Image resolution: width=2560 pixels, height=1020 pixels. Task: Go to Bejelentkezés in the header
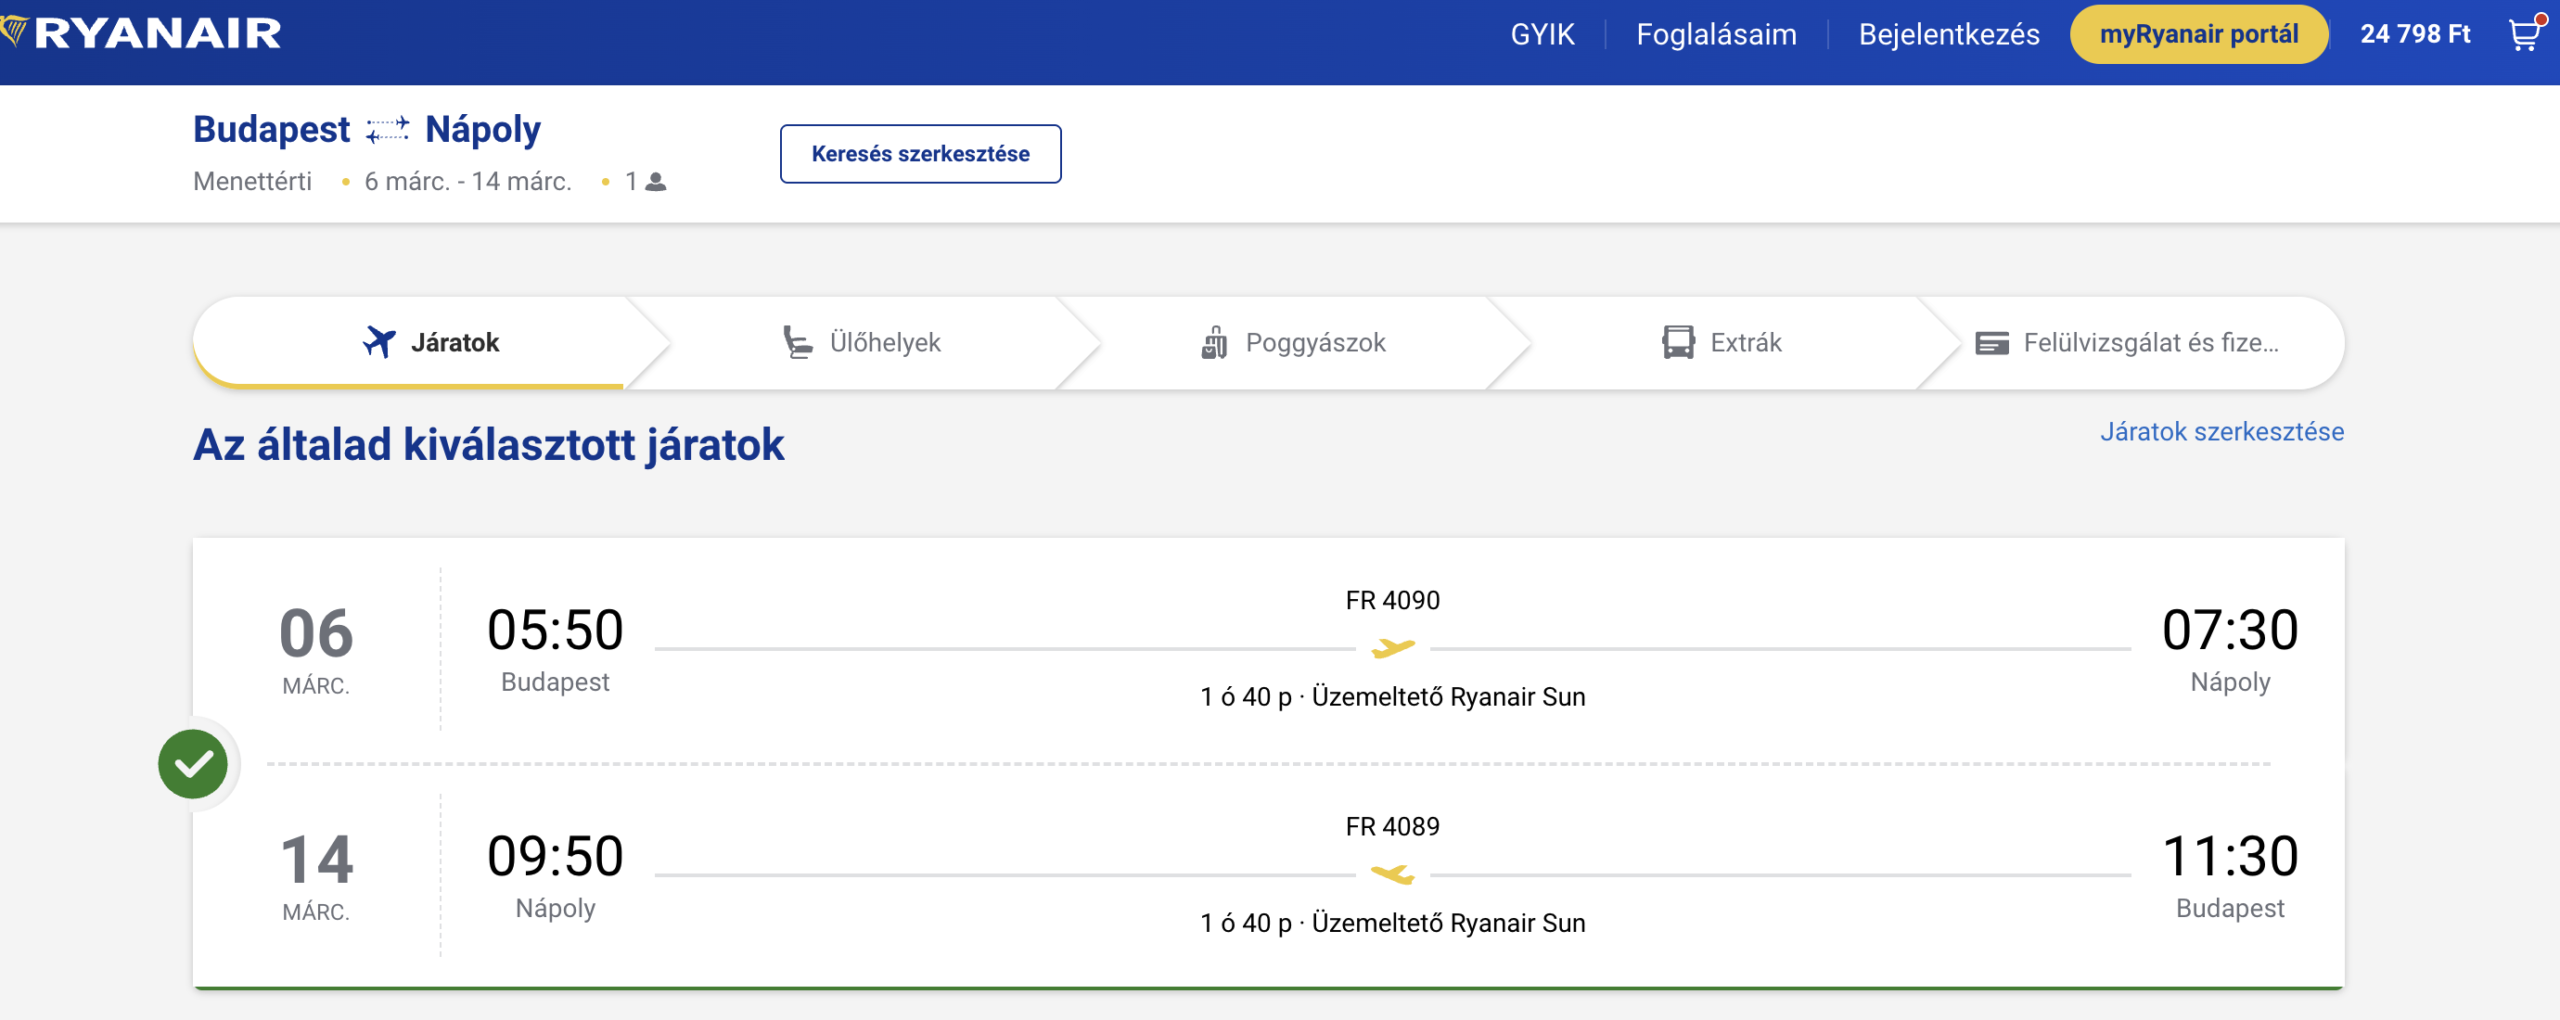click(x=1948, y=34)
